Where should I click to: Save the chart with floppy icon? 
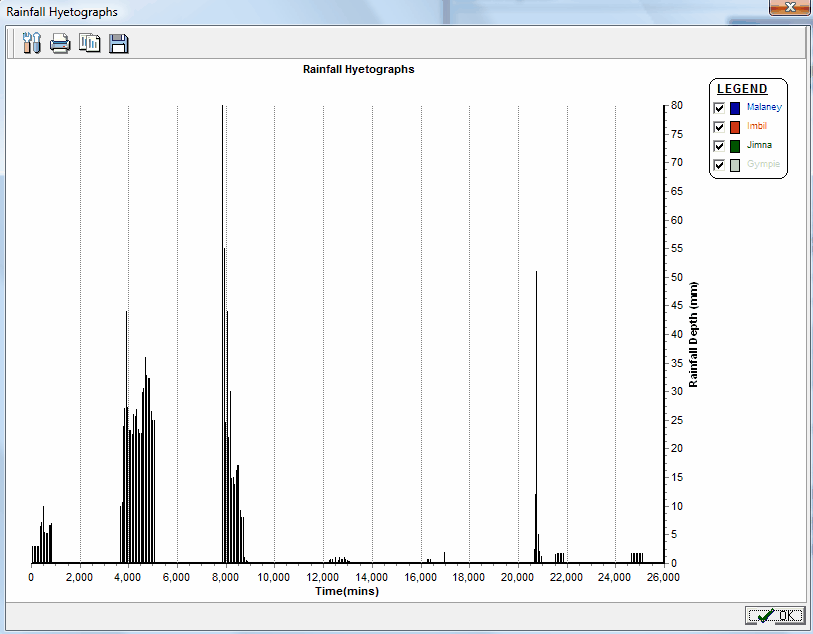point(119,43)
